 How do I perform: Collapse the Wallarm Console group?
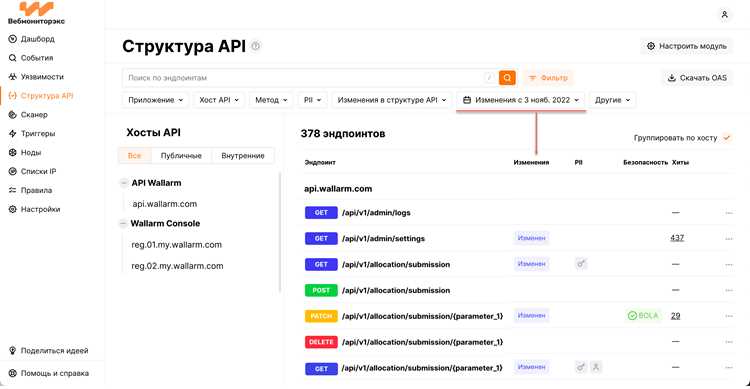[x=123, y=223]
